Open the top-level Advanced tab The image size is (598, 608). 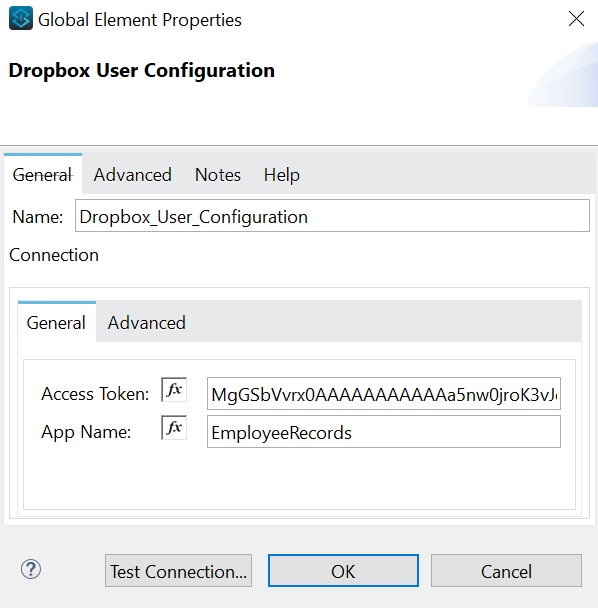click(133, 175)
